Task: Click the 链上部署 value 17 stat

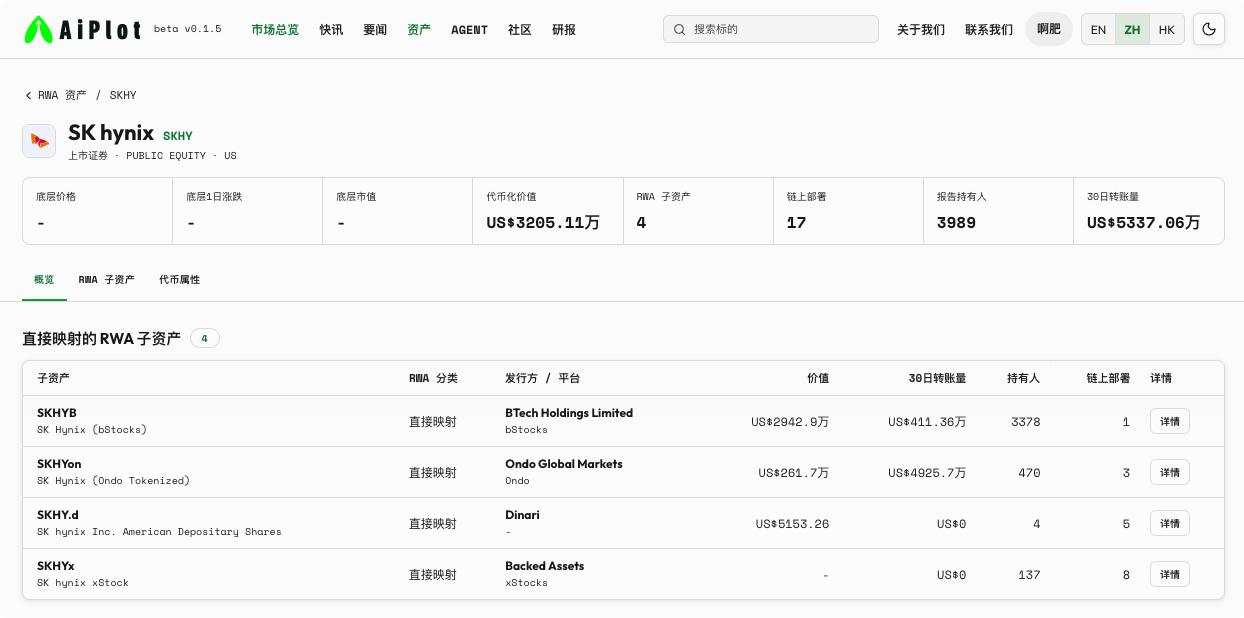Action: pyautogui.click(x=848, y=211)
